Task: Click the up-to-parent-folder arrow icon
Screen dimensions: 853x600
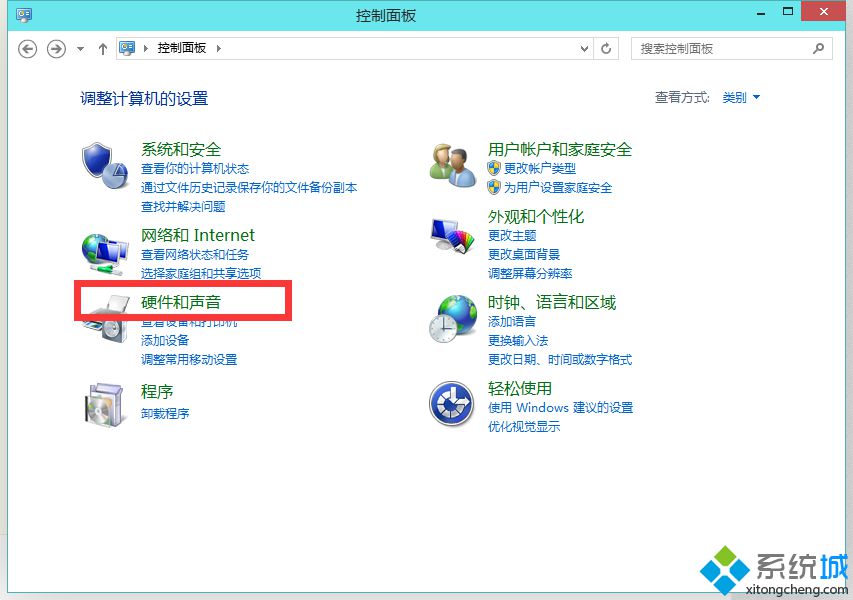Action: [102, 48]
